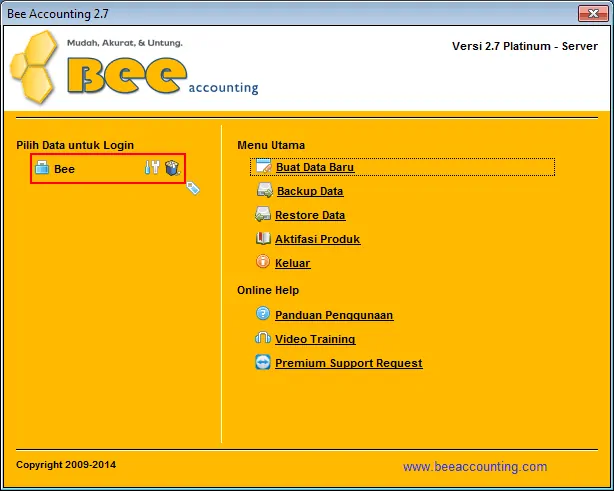Click the Panduan Penggunaan question mark icon
This screenshot has height=491, width=614.
click(263, 314)
